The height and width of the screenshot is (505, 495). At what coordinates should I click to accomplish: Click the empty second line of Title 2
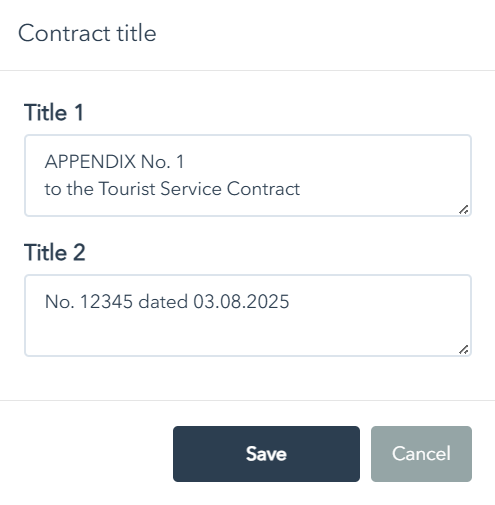[x=248, y=329]
